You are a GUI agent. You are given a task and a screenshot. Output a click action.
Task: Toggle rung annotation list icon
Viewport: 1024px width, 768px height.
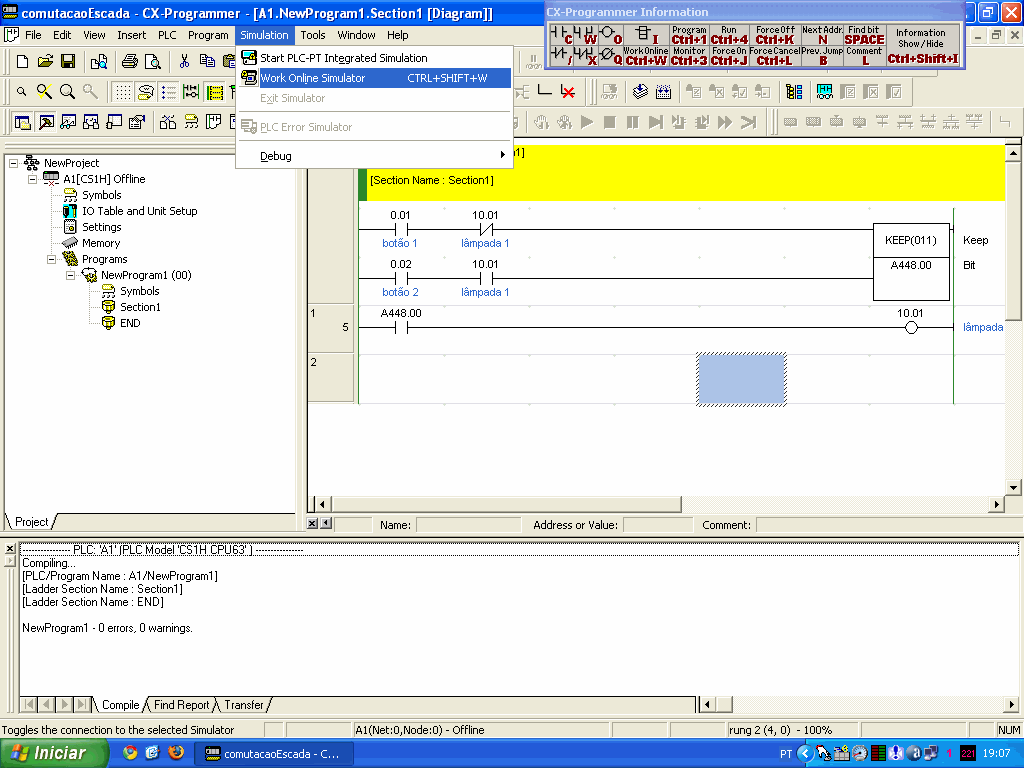(168, 92)
